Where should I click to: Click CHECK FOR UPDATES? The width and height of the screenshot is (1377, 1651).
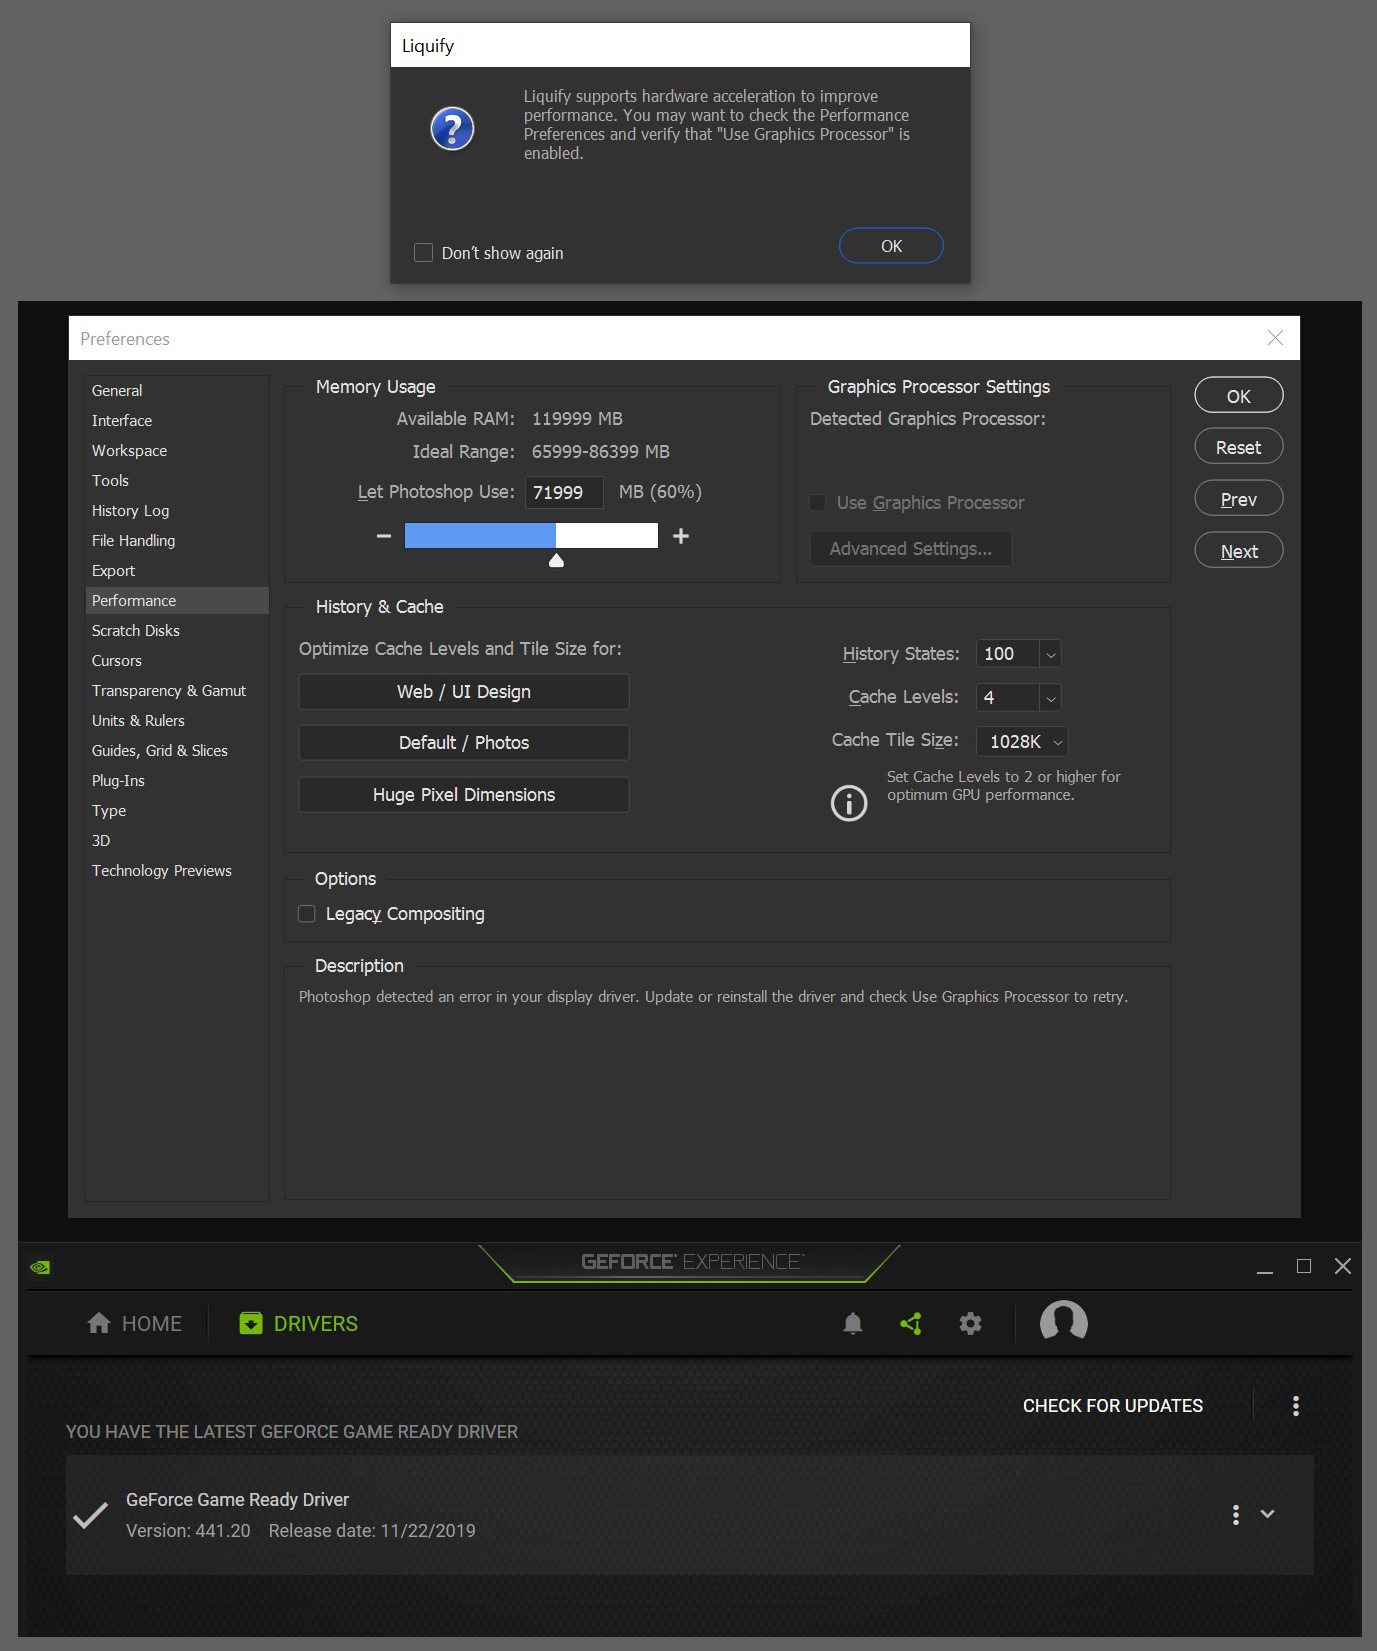(1113, 1406)
